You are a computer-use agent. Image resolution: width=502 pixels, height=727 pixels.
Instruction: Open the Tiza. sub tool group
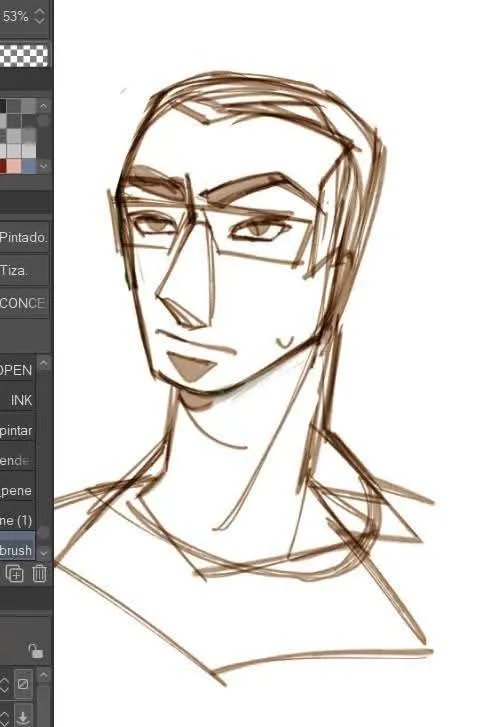pos(24,270)
